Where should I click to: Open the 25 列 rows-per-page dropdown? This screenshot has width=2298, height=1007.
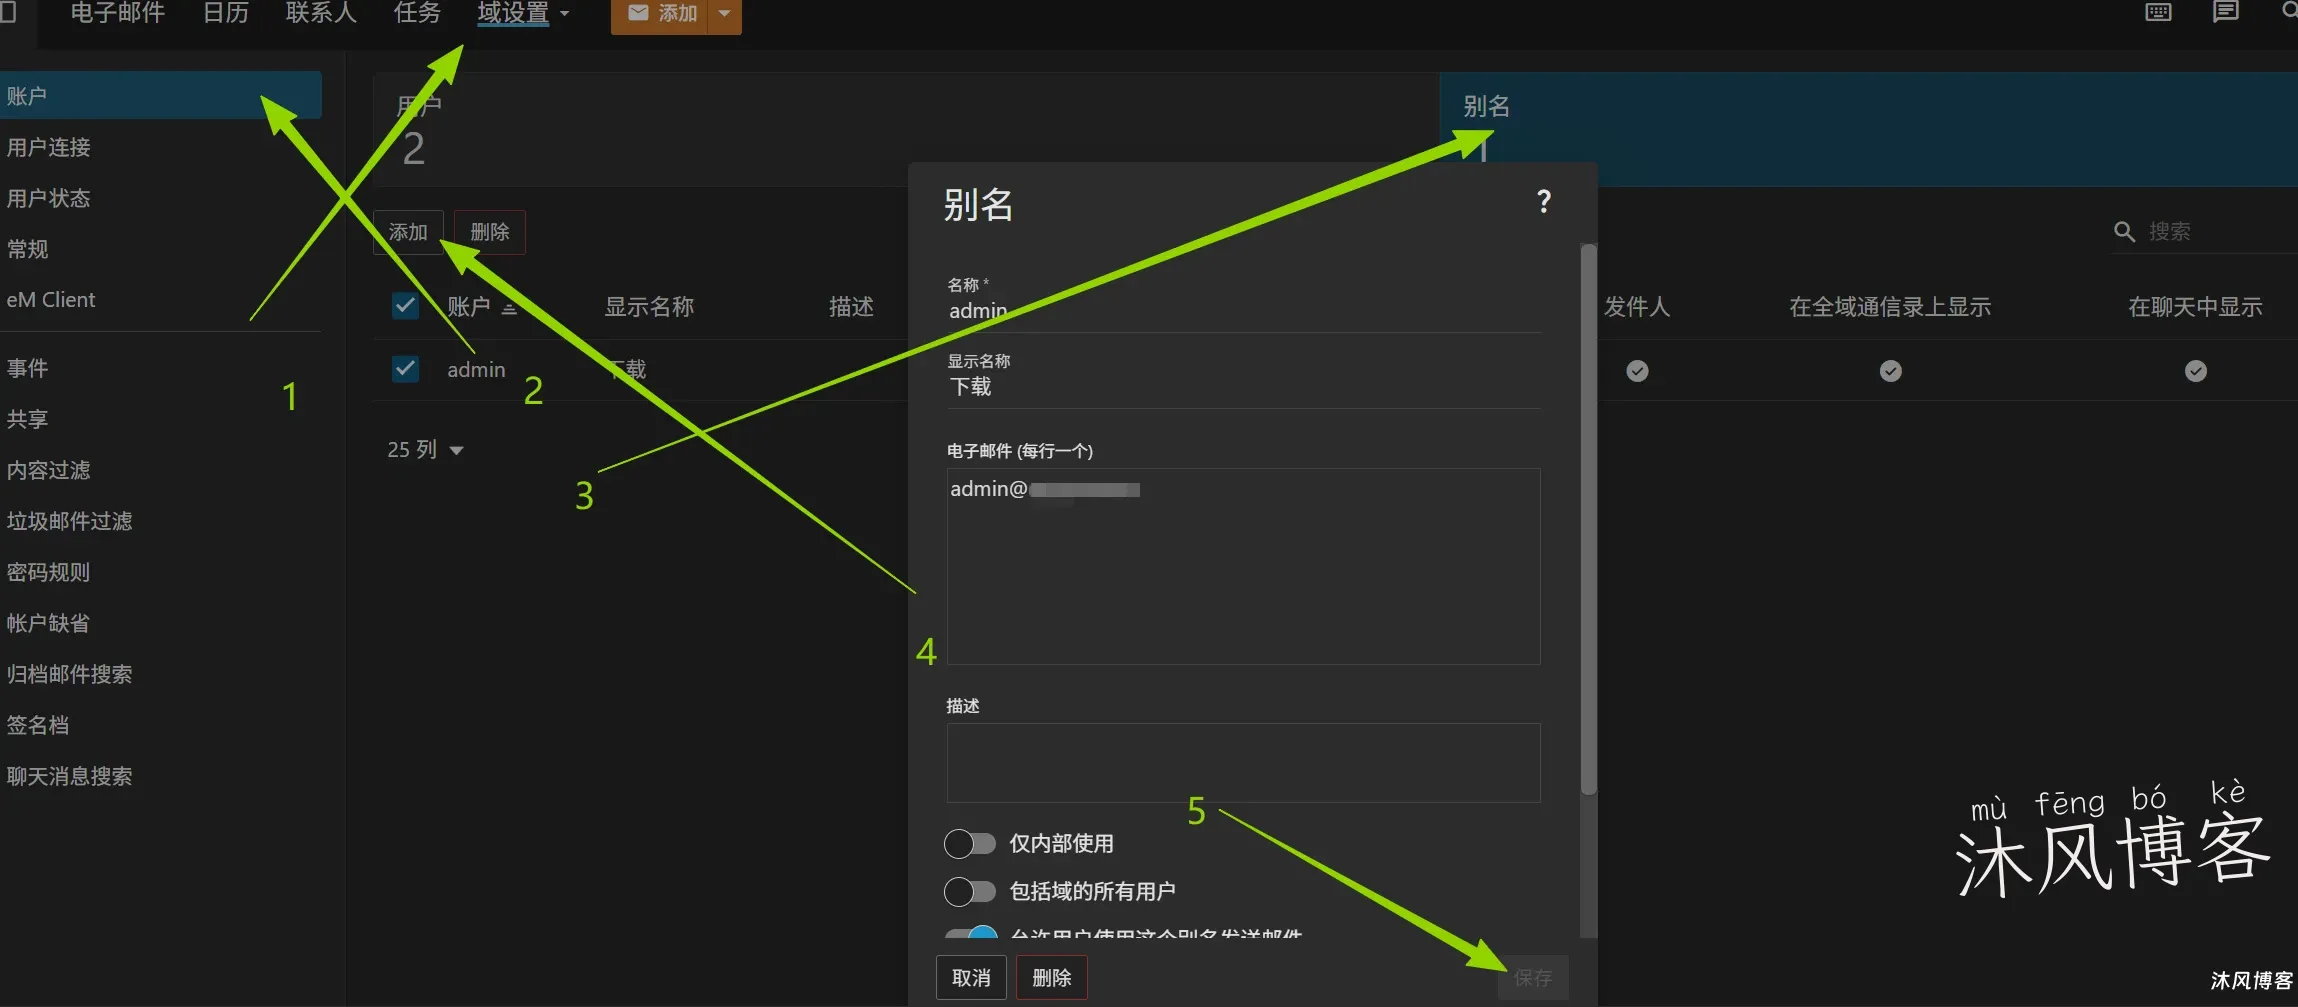coord(425,450)
